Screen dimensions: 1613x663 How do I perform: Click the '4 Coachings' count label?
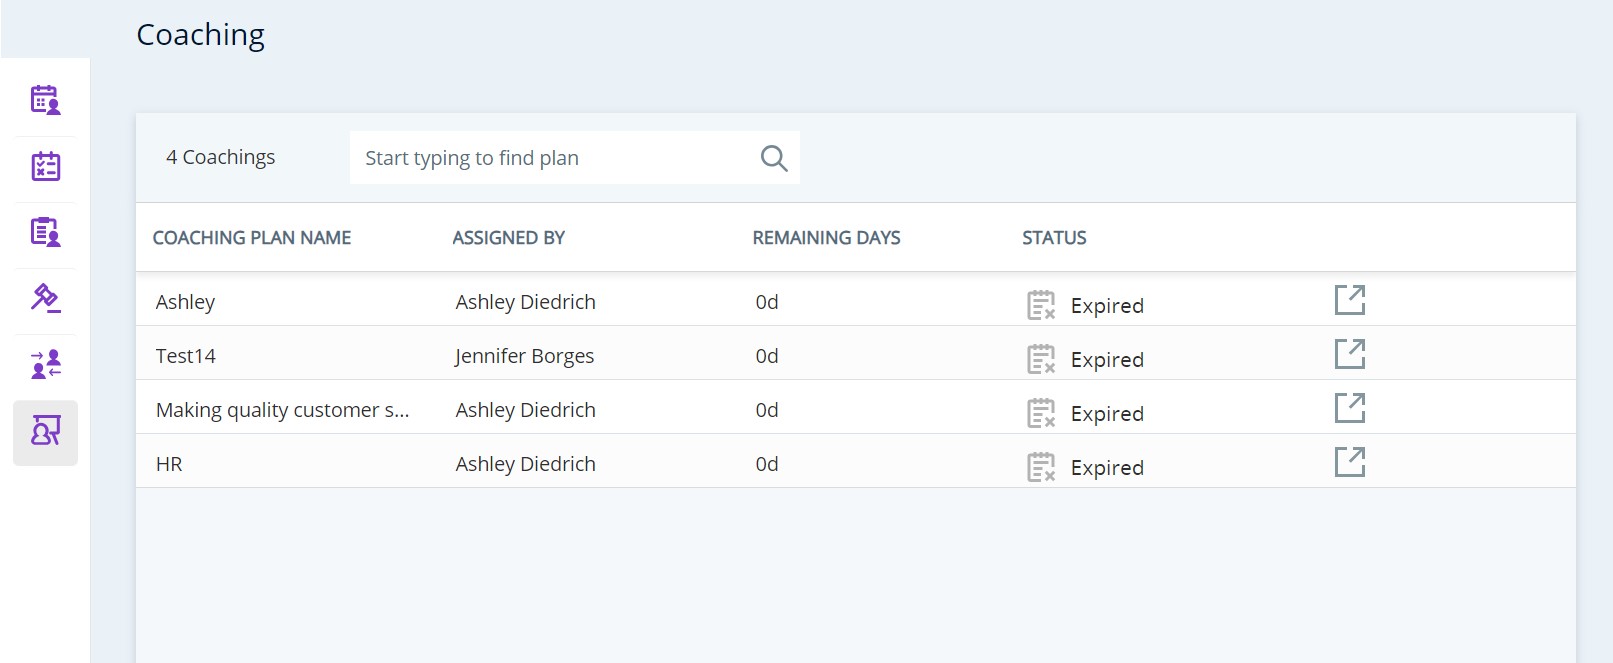tap(220, 157)
